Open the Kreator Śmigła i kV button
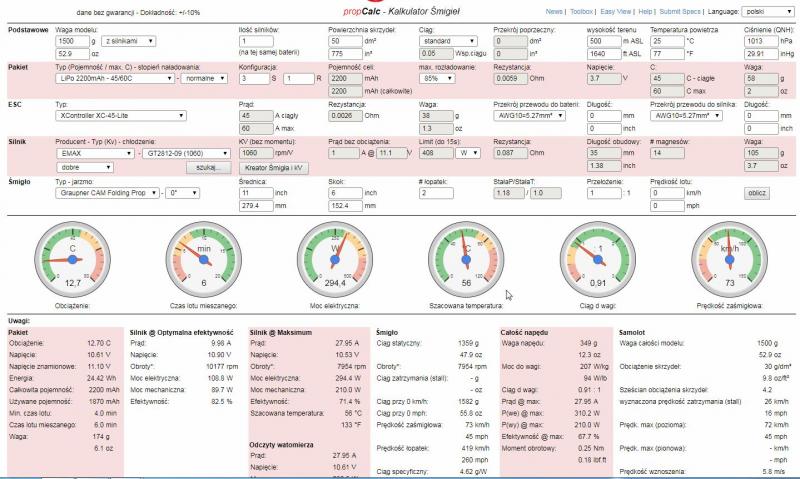 tap(275, 166)
